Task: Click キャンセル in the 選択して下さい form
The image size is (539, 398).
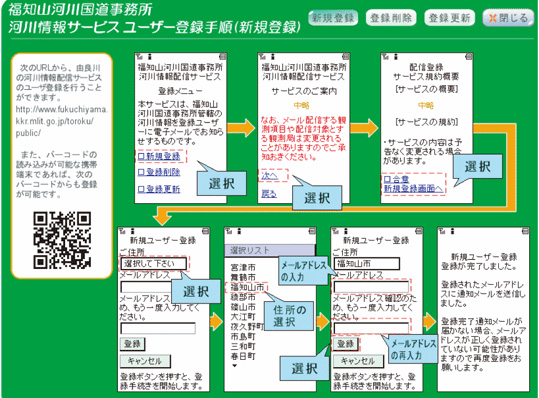Action: 145,361
